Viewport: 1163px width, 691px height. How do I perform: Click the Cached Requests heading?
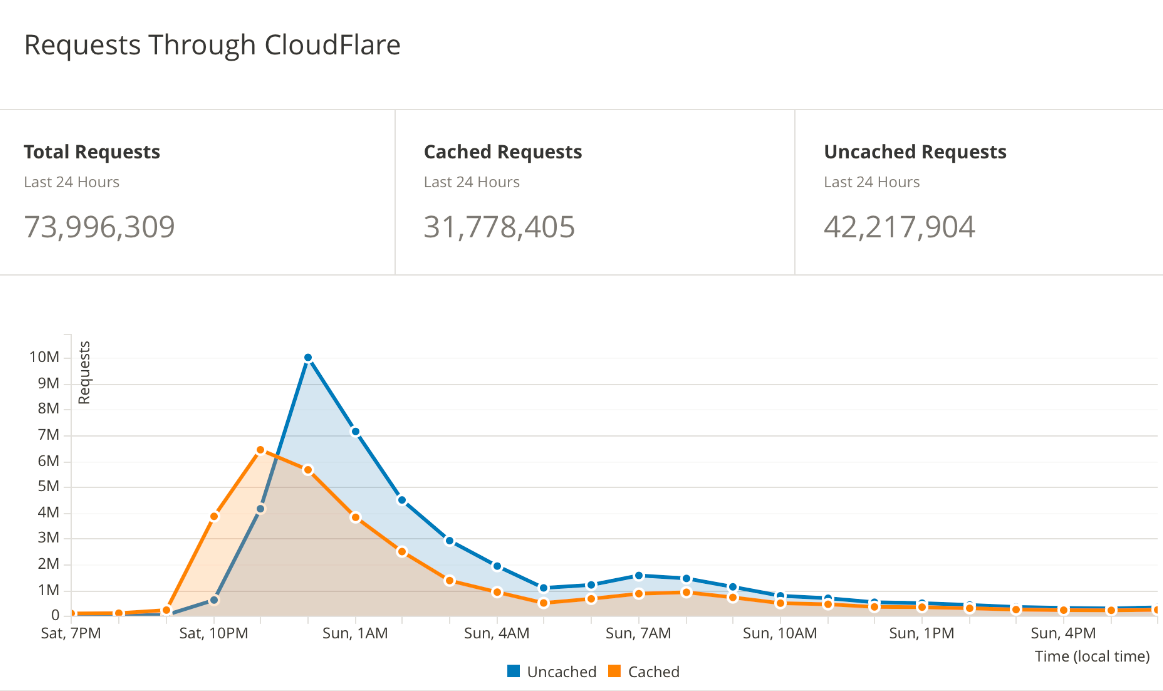tap(503, 152)
